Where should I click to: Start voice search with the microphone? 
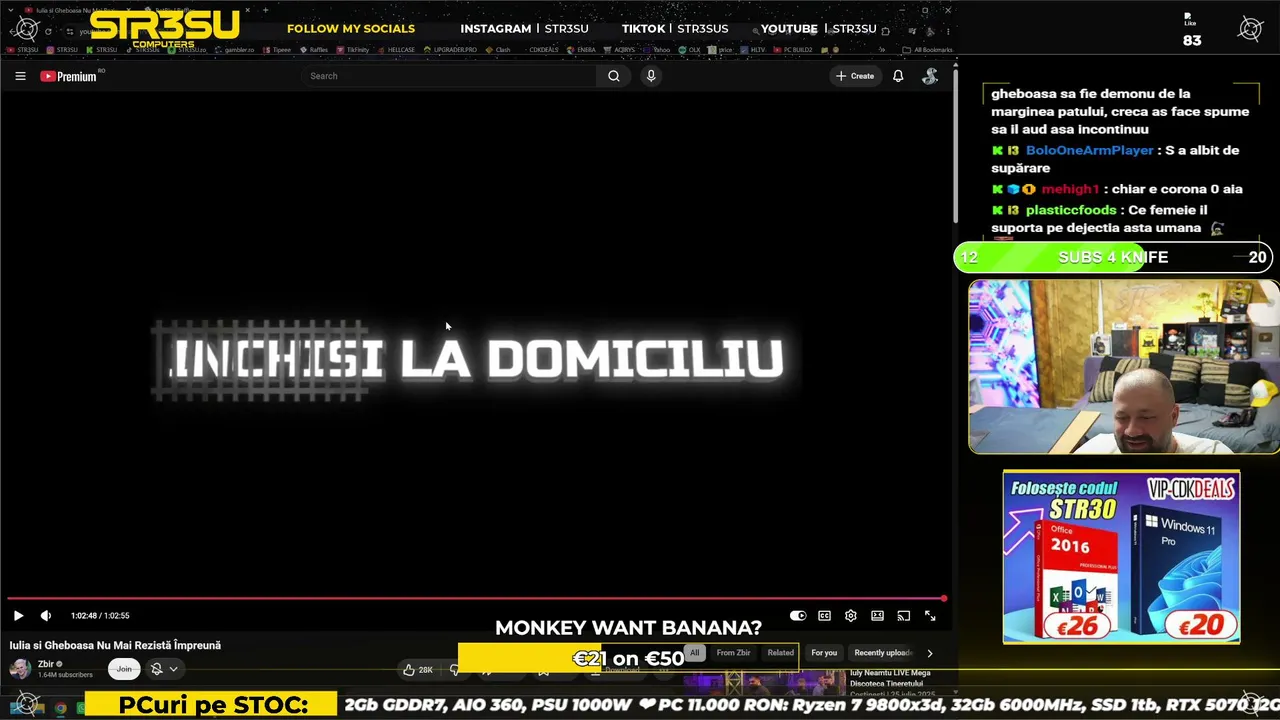(x=651, y=76)
